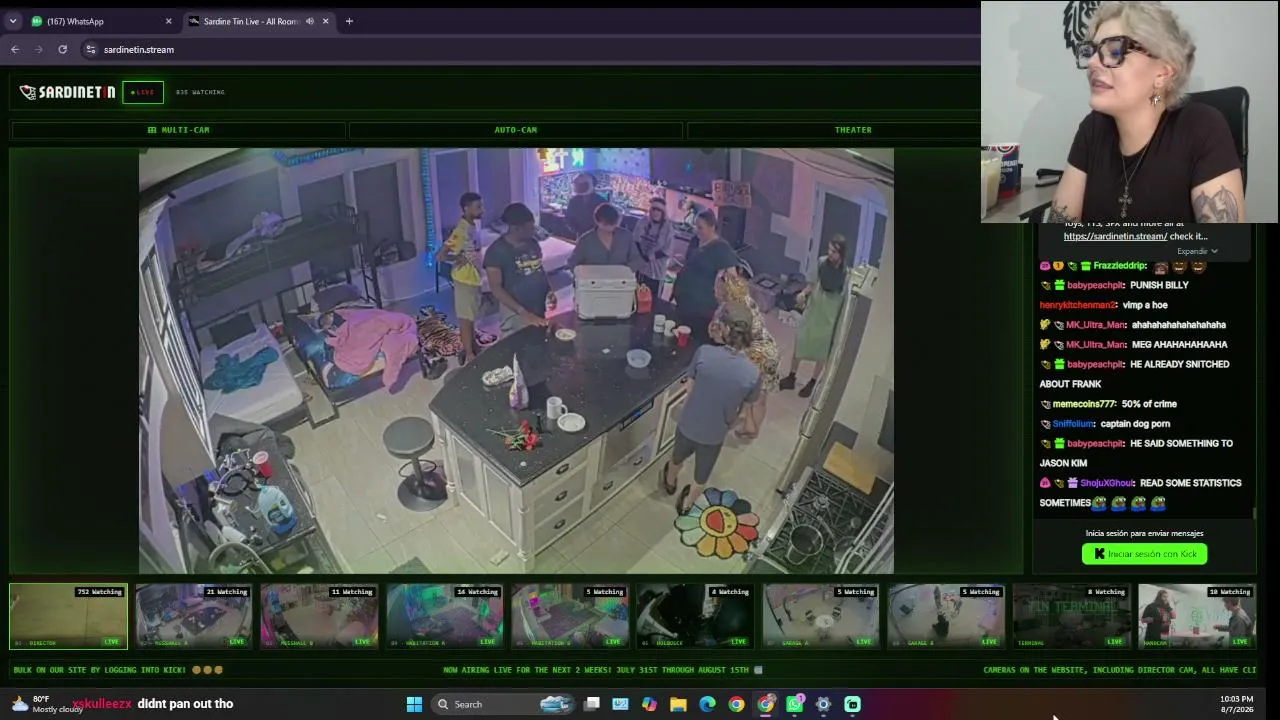Click the 835 watching counter

(x=200, y=92)
